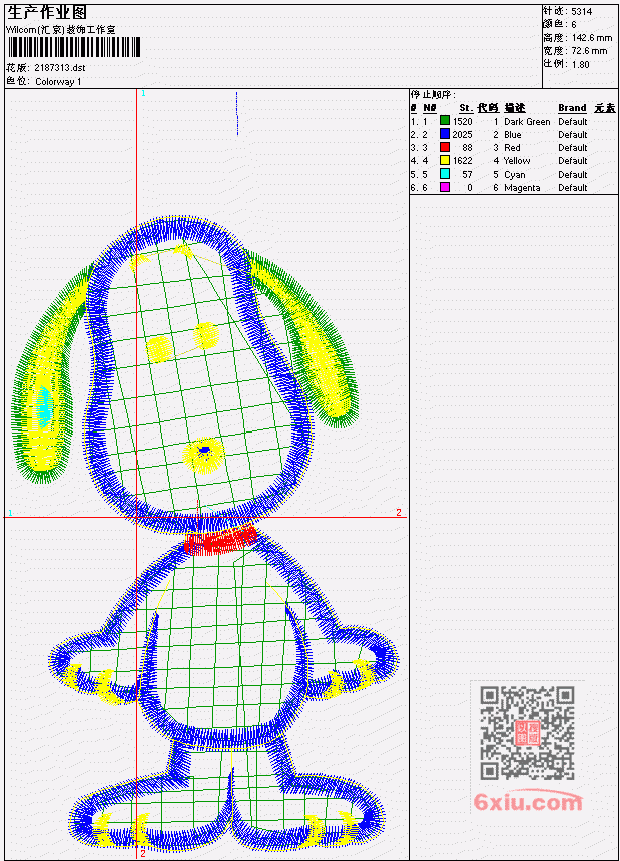The image size is (620, 861).
Task: Click the barcode under the title
Action: coord(74,47)
